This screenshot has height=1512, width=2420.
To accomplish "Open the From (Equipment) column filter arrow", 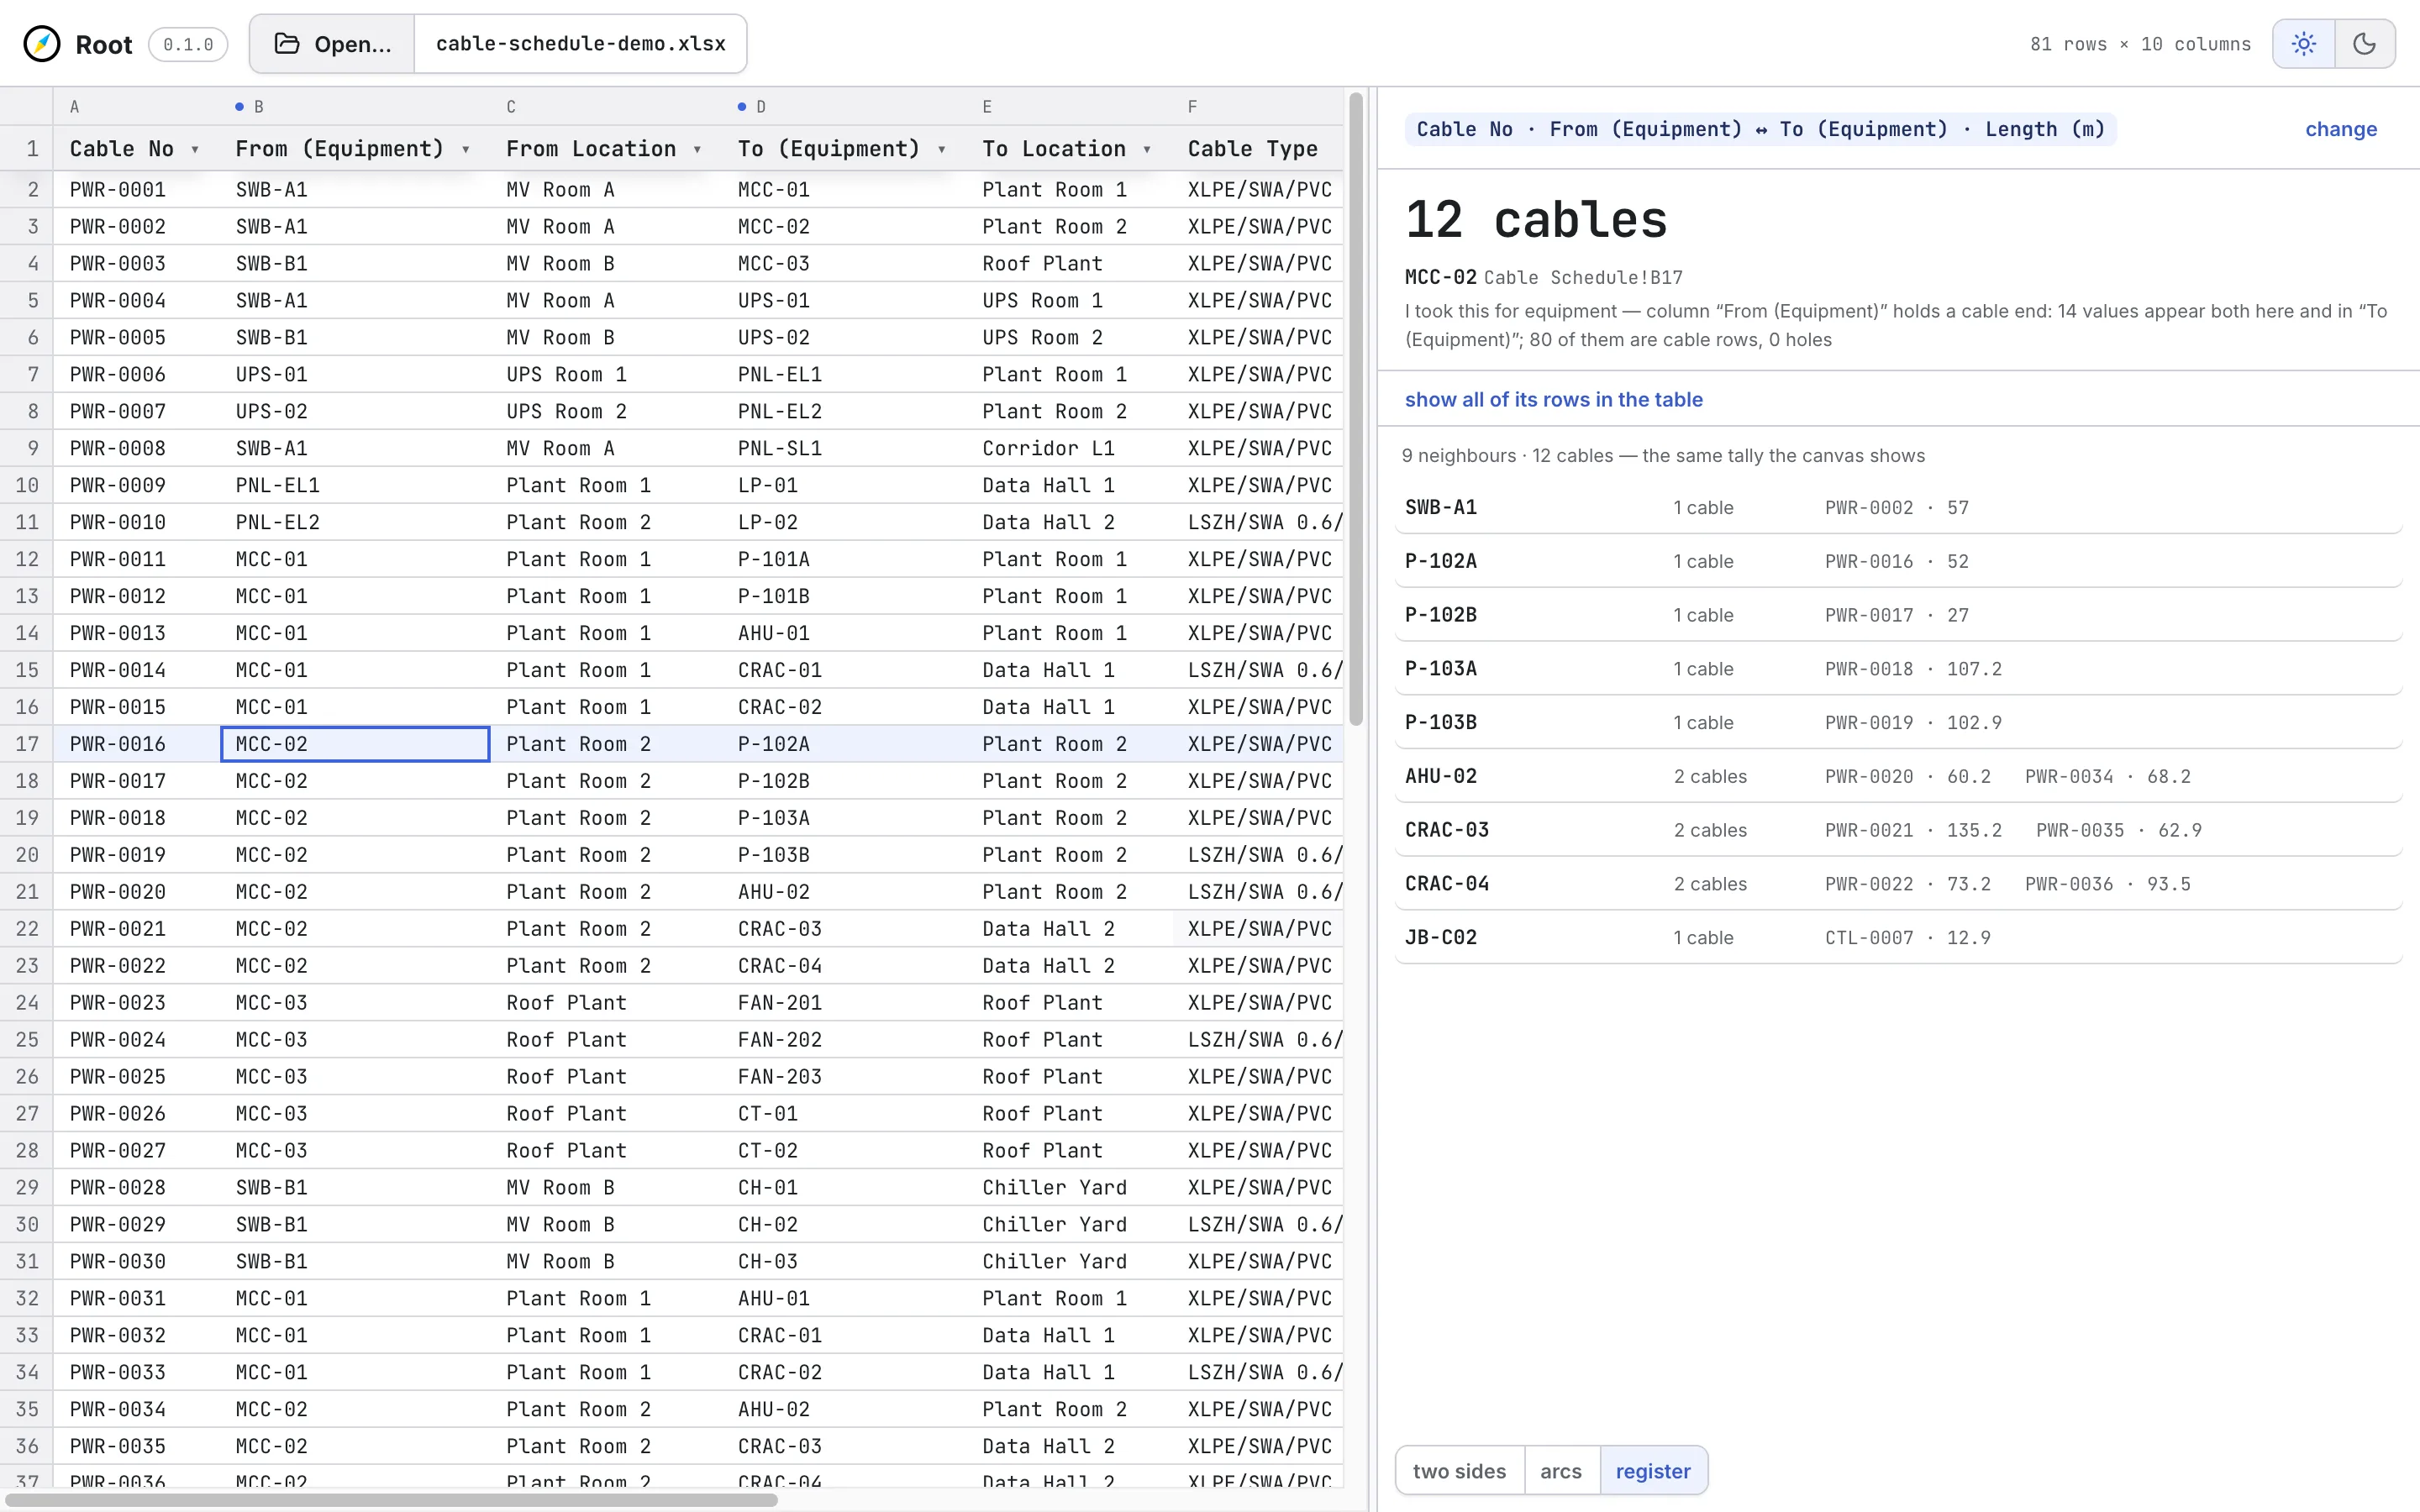I will point(466,149).
